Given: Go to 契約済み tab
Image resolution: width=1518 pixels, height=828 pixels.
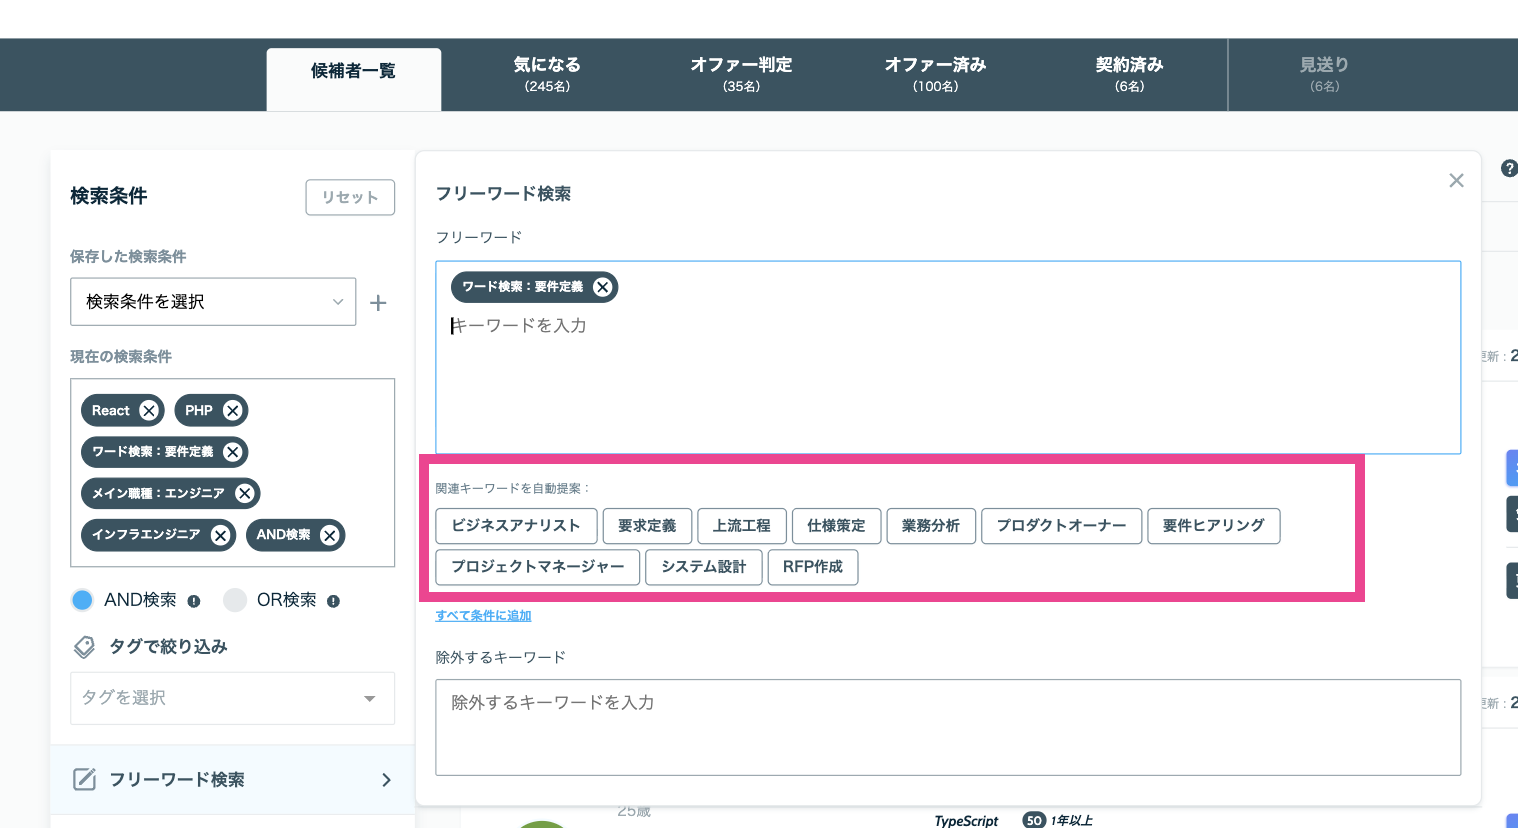Looking at the screenshot, I should [1129, 74].
